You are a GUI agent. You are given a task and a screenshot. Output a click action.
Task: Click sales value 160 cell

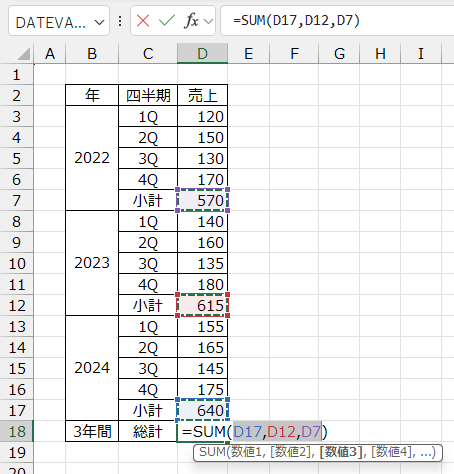tap(203, 242)
